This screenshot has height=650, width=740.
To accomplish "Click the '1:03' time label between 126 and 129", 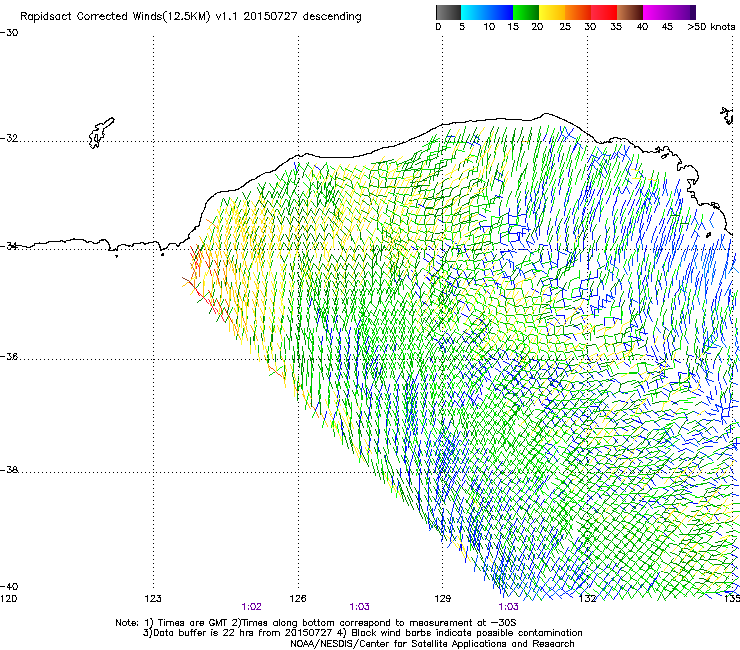I will [360, 607].
